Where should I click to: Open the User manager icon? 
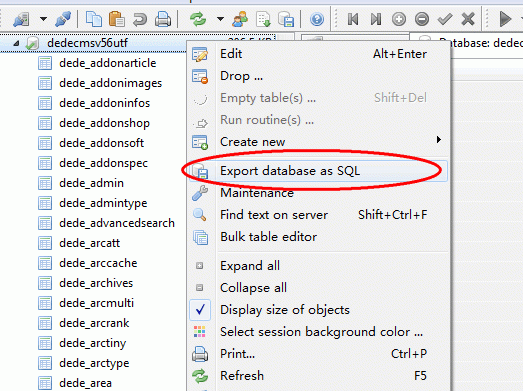(x=240, y=19)
